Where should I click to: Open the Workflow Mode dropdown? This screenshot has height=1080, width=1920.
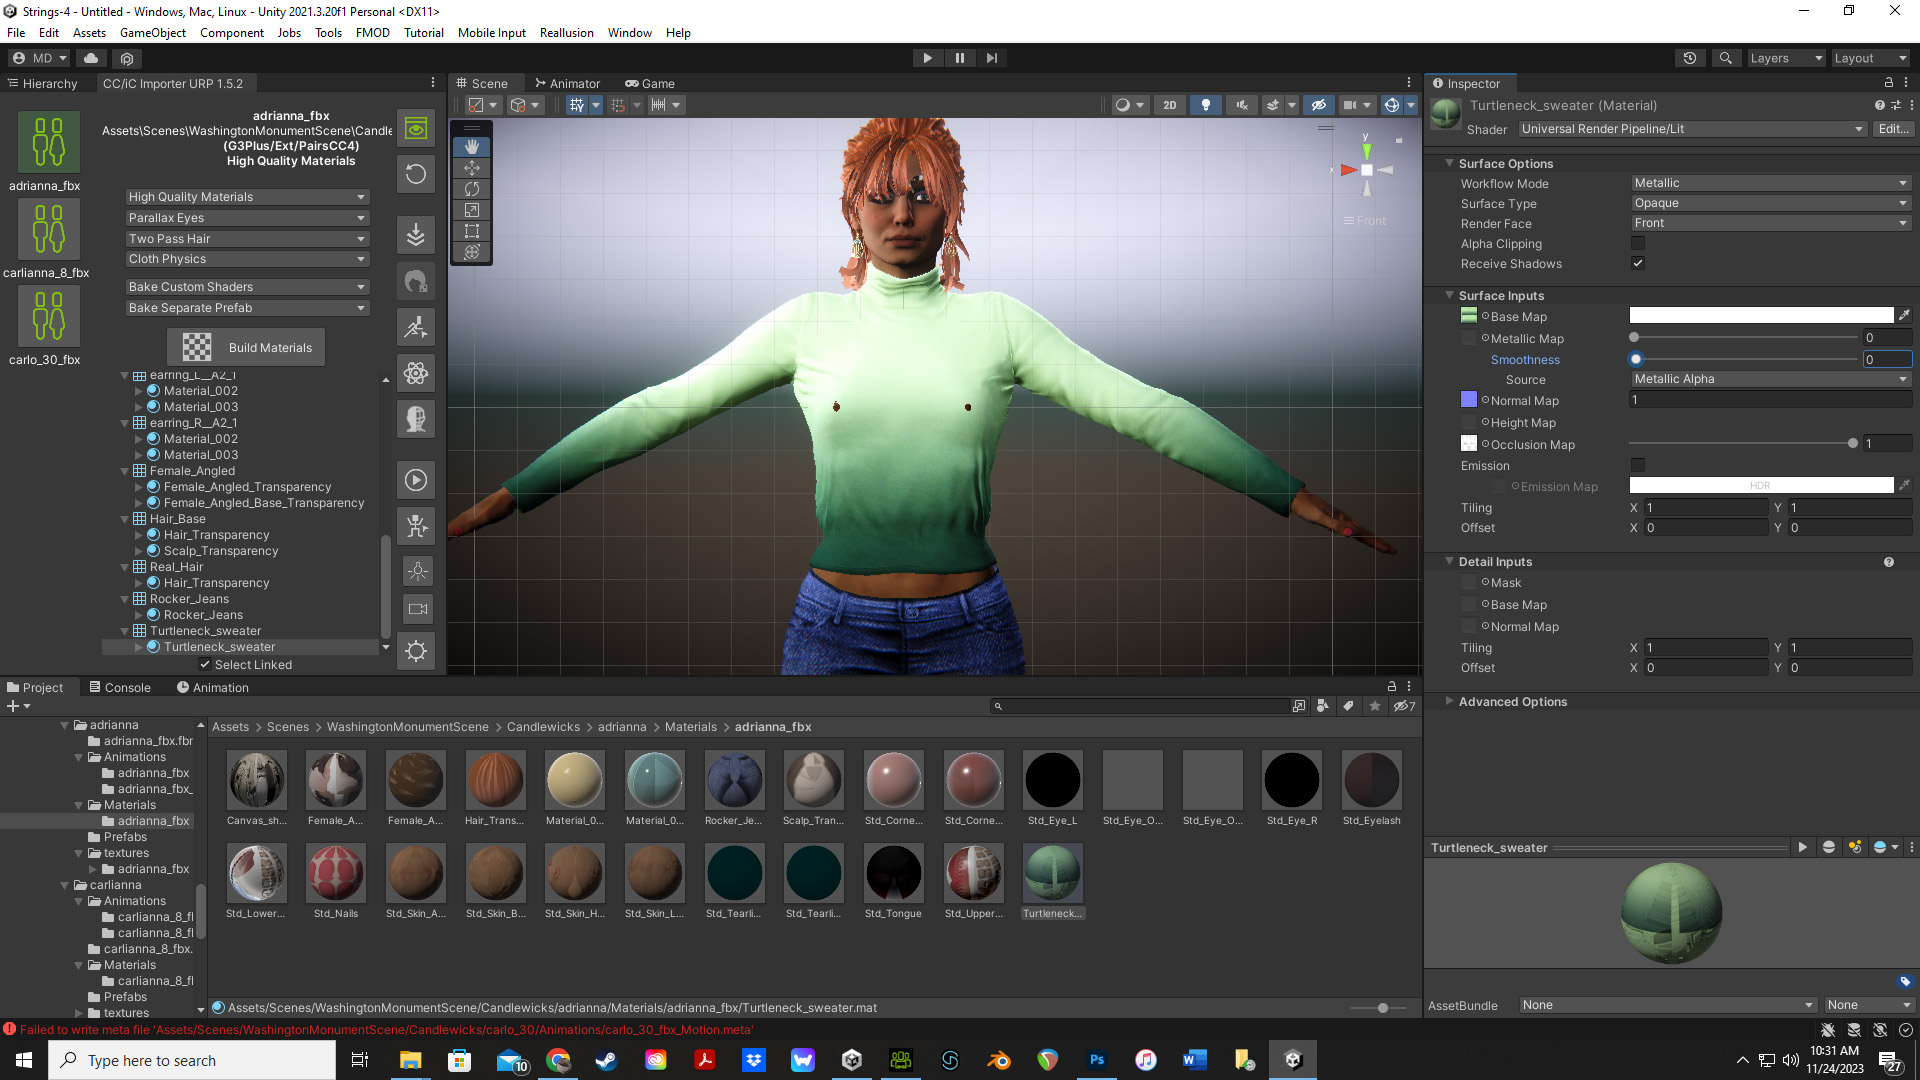point(1770,183)
